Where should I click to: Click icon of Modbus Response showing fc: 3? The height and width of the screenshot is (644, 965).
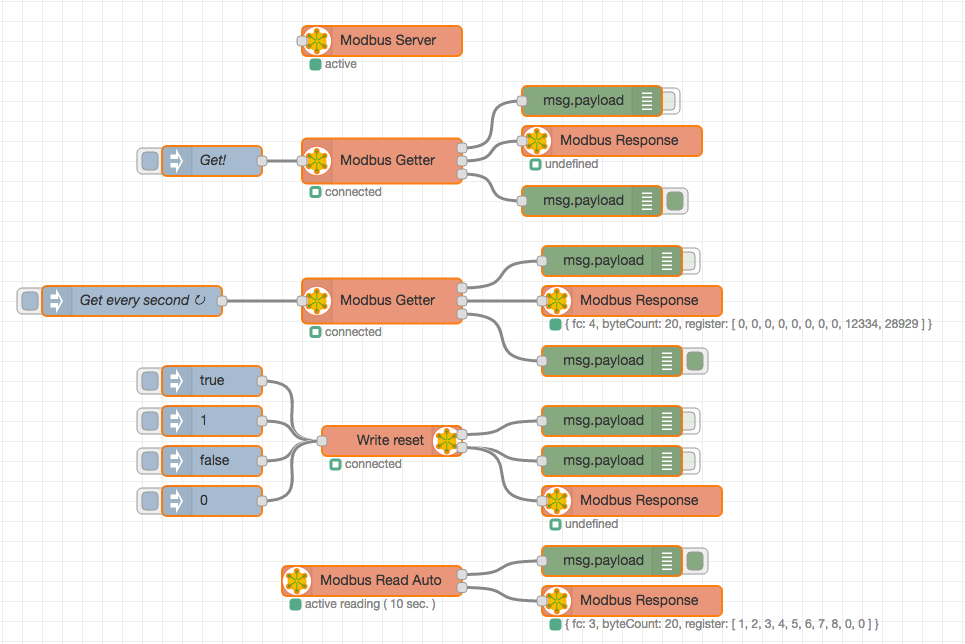click(x=557, y=601)
